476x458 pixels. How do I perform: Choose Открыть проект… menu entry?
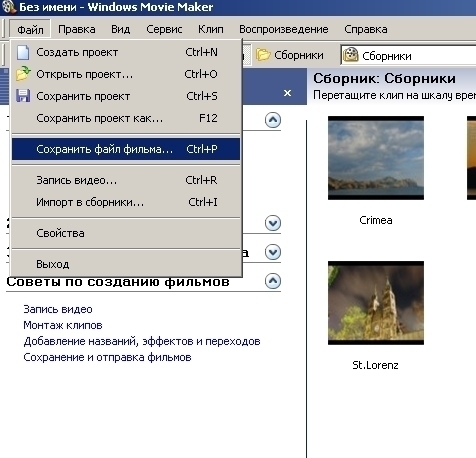pyautogui.click(x=126, y=74)
